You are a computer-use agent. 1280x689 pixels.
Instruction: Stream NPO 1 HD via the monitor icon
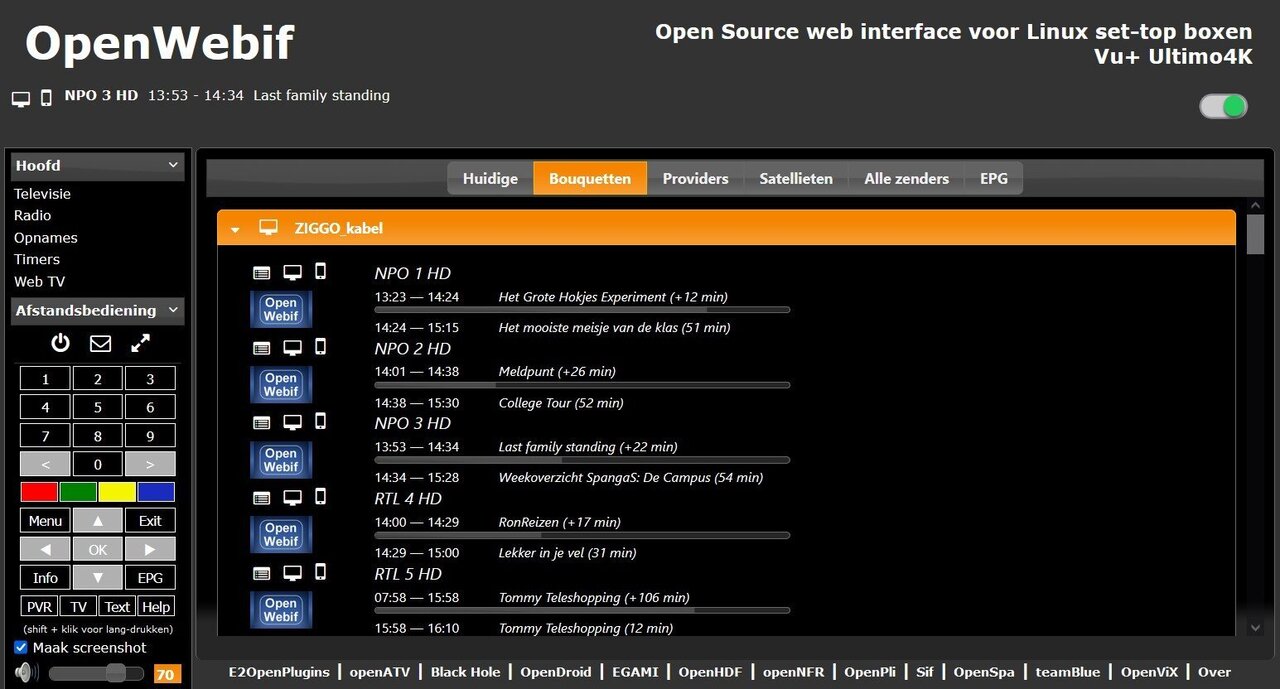pos(292,271)
